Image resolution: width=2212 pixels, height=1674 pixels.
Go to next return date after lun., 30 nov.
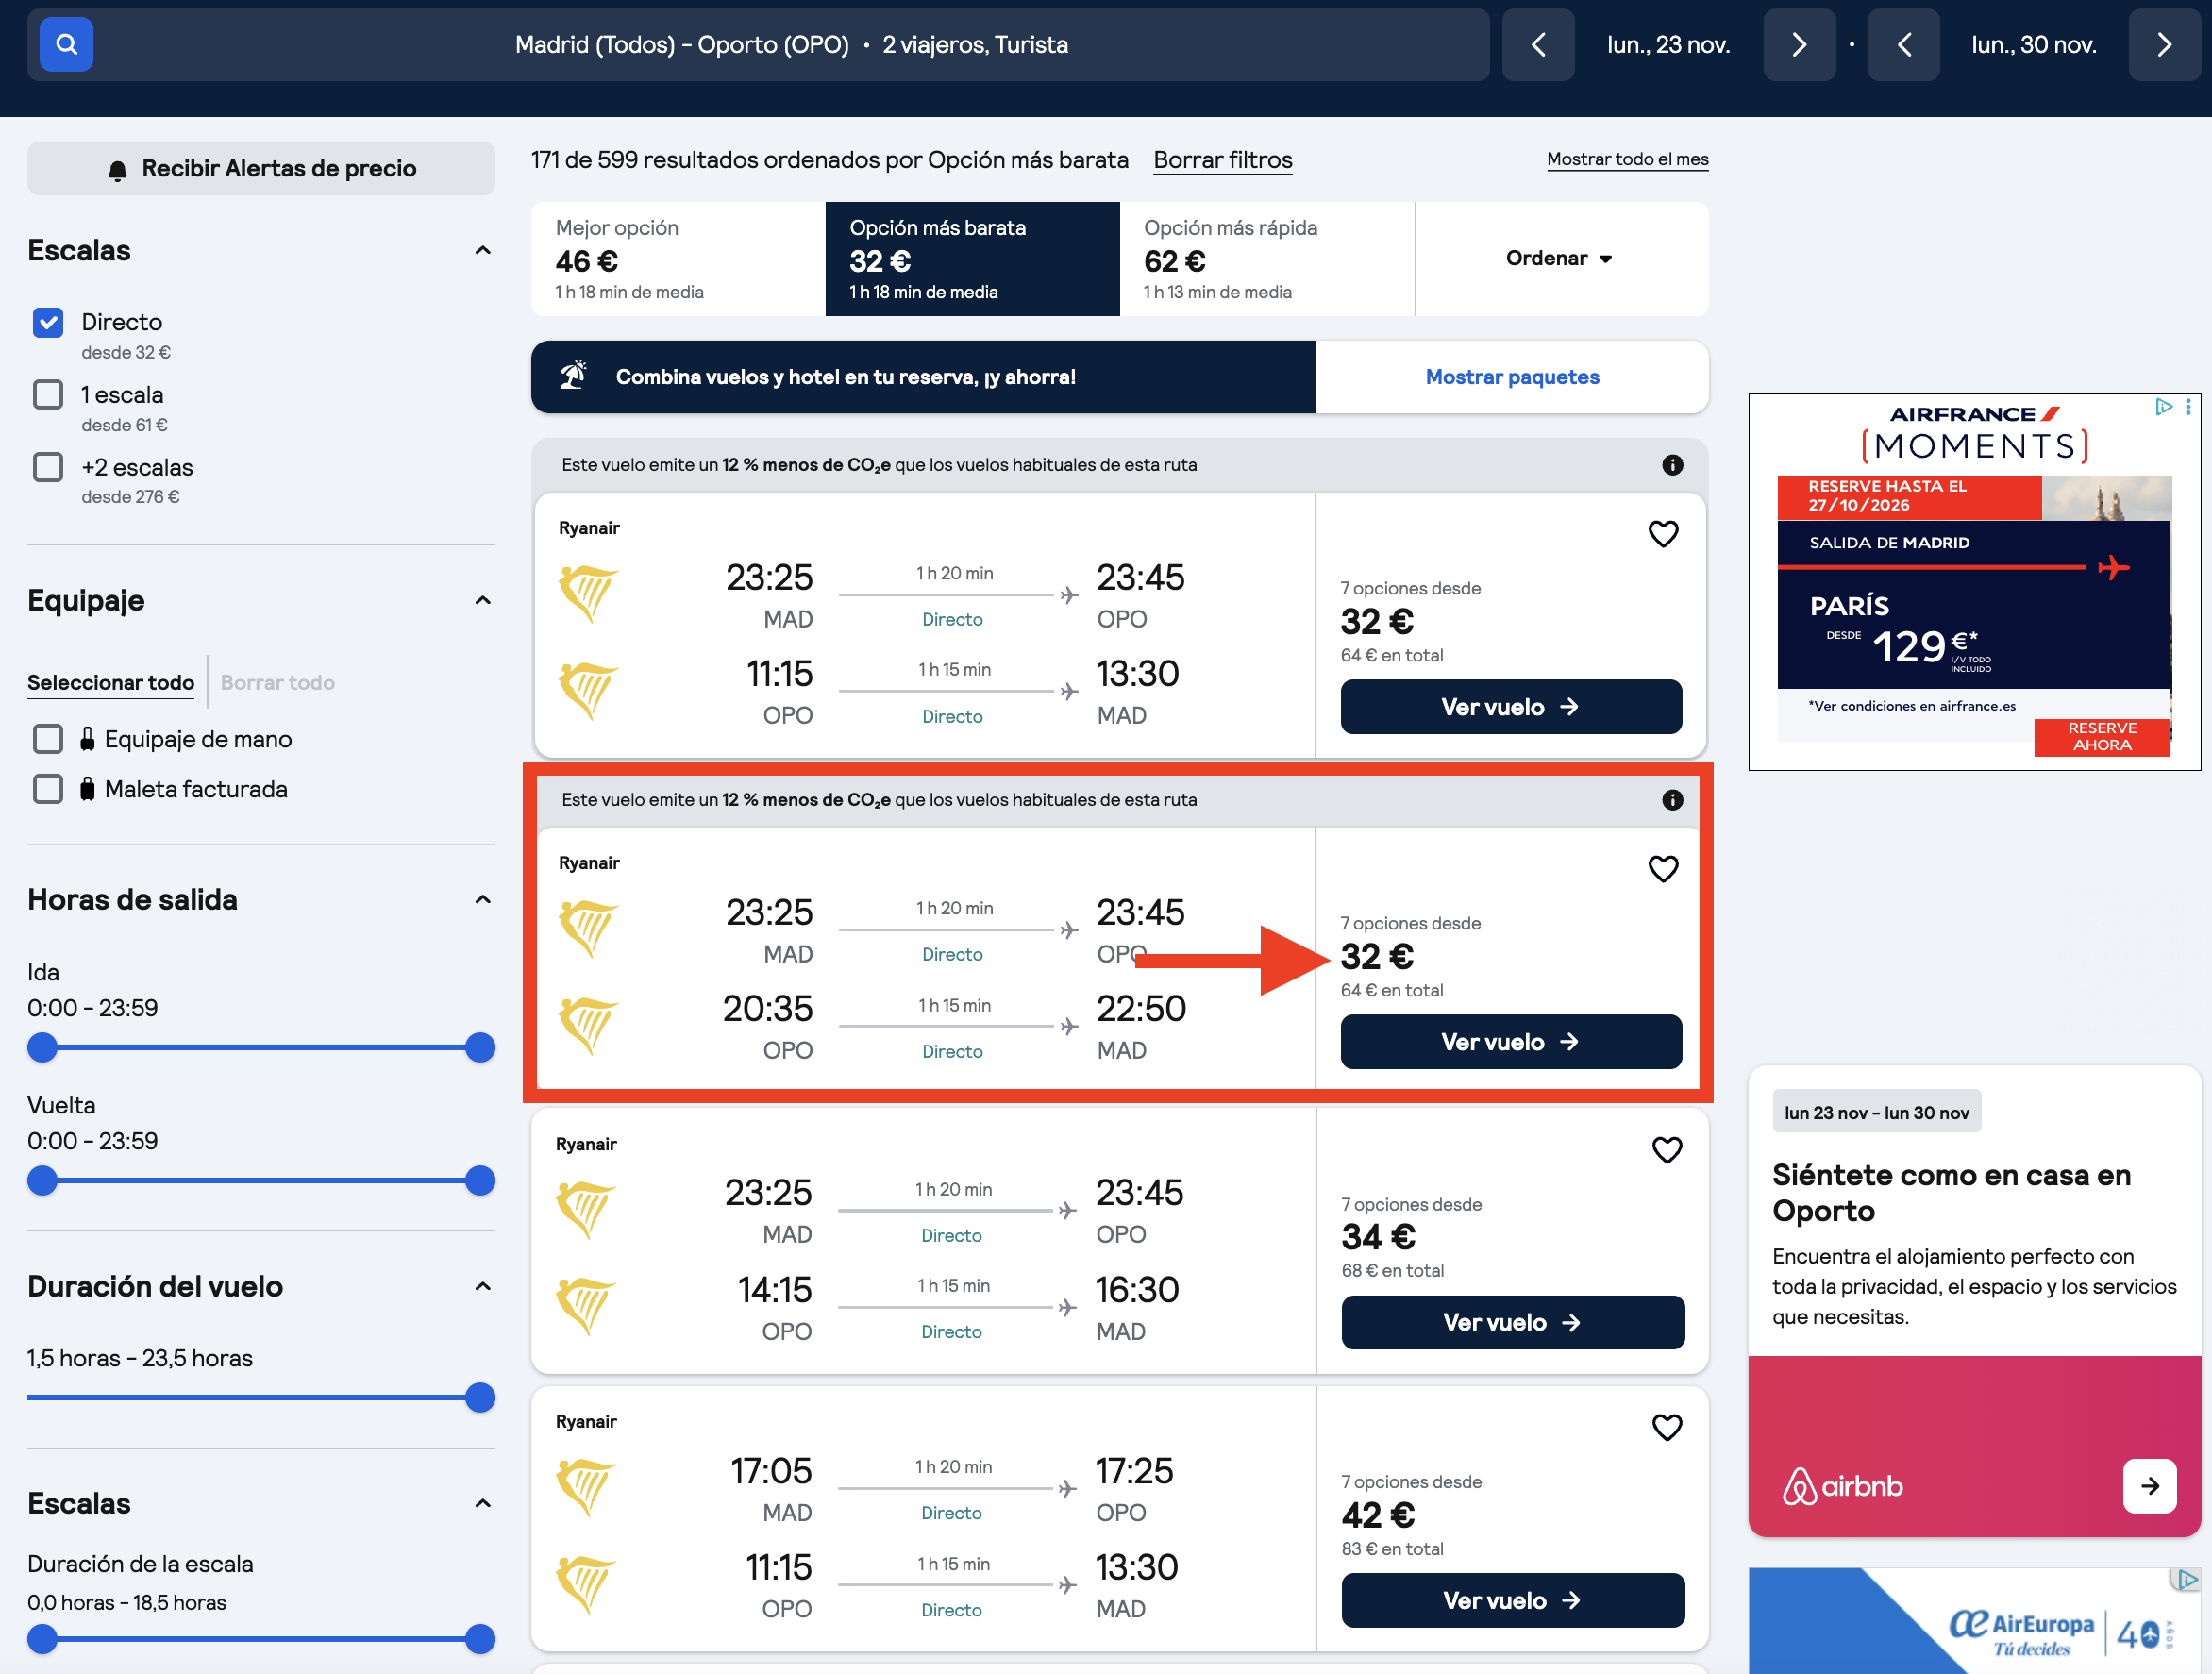(x=2163, y=44)
